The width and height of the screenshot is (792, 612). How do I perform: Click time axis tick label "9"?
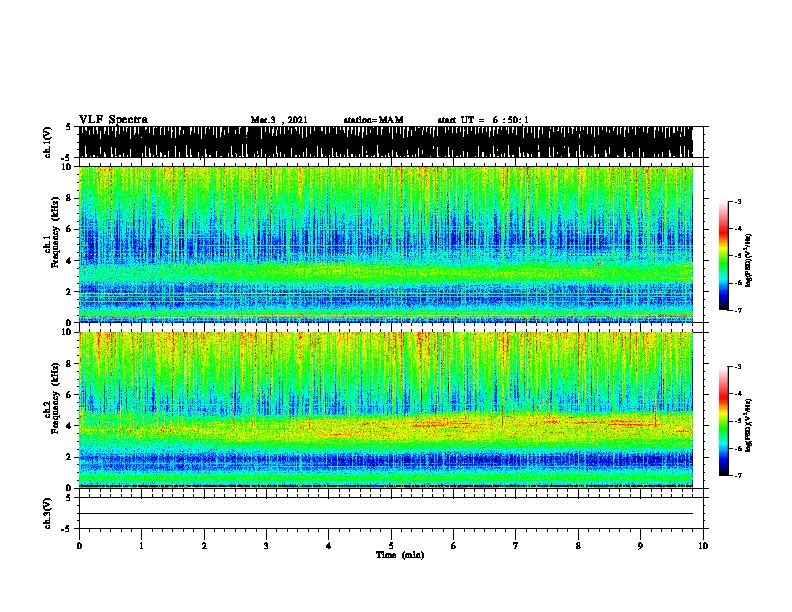(x=640, y=545)
